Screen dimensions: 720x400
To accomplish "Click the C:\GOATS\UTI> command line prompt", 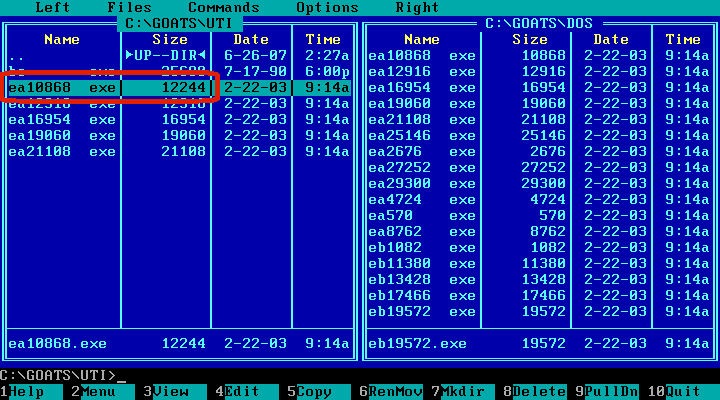I will click(58, 376).
